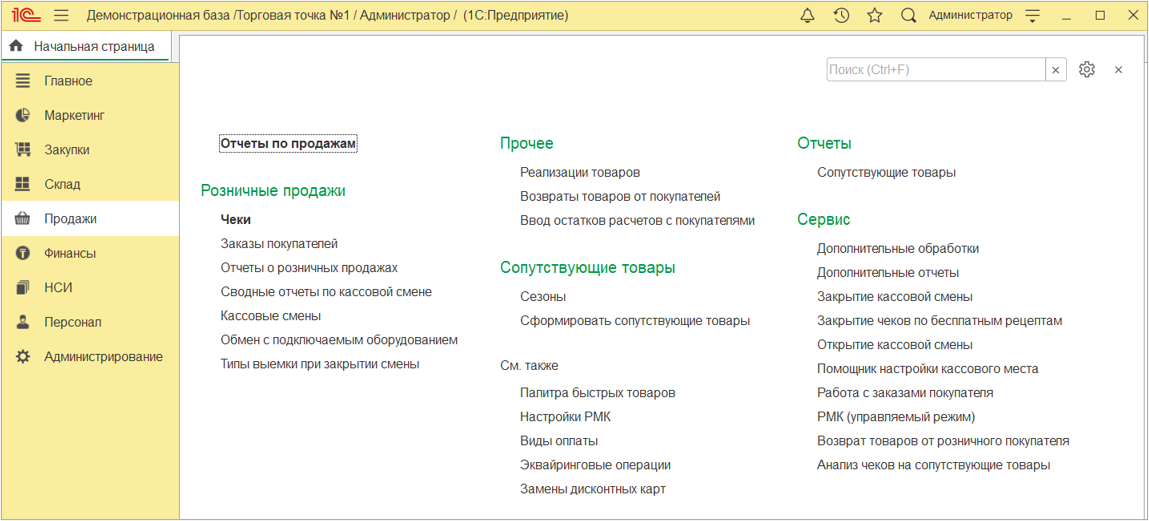Open Помощник настройки кассового места
The height and width of the screenshot is (521, 1149).
tap(928, 369)
